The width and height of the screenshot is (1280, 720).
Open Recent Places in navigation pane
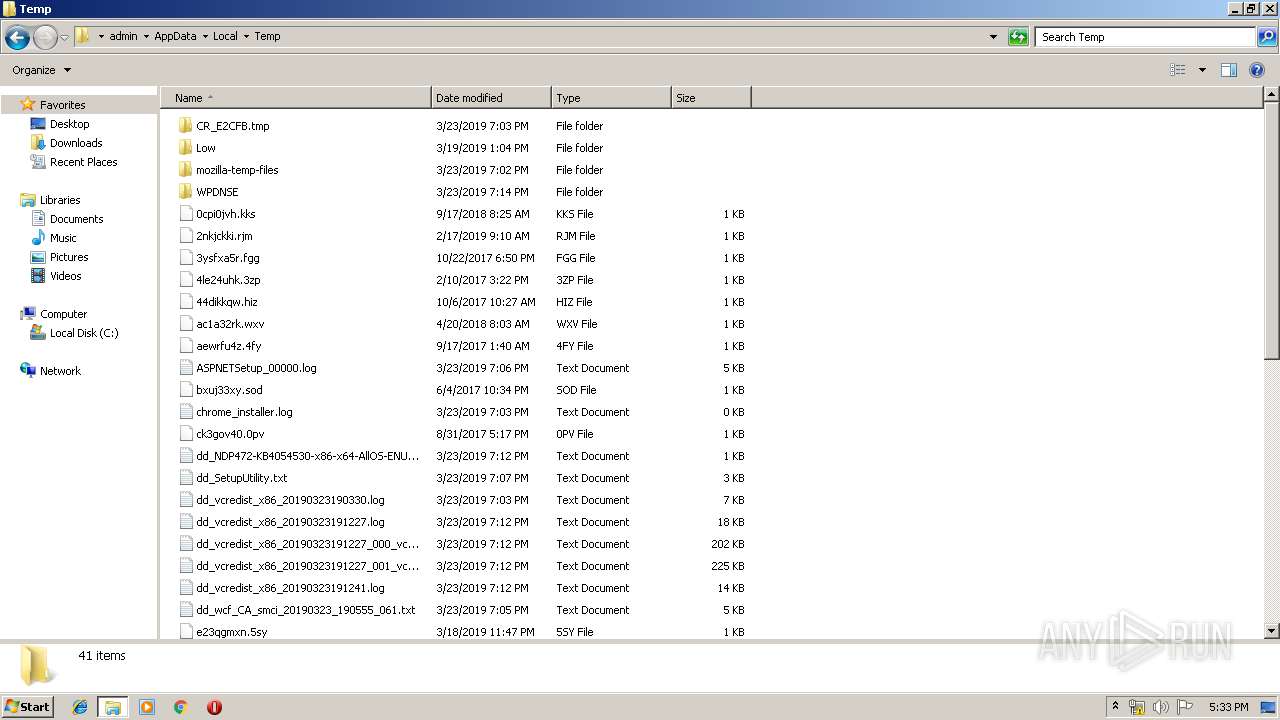tap(83, 162)
